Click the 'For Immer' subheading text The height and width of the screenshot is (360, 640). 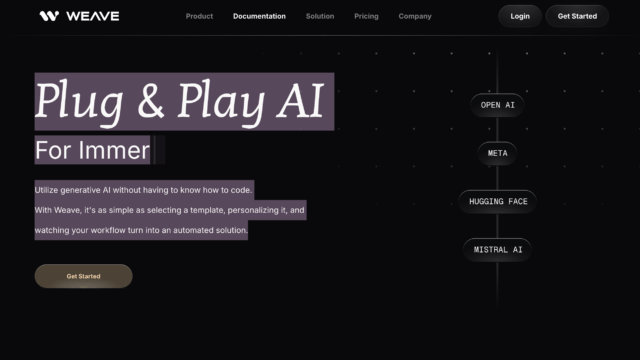tap(93, 150)
